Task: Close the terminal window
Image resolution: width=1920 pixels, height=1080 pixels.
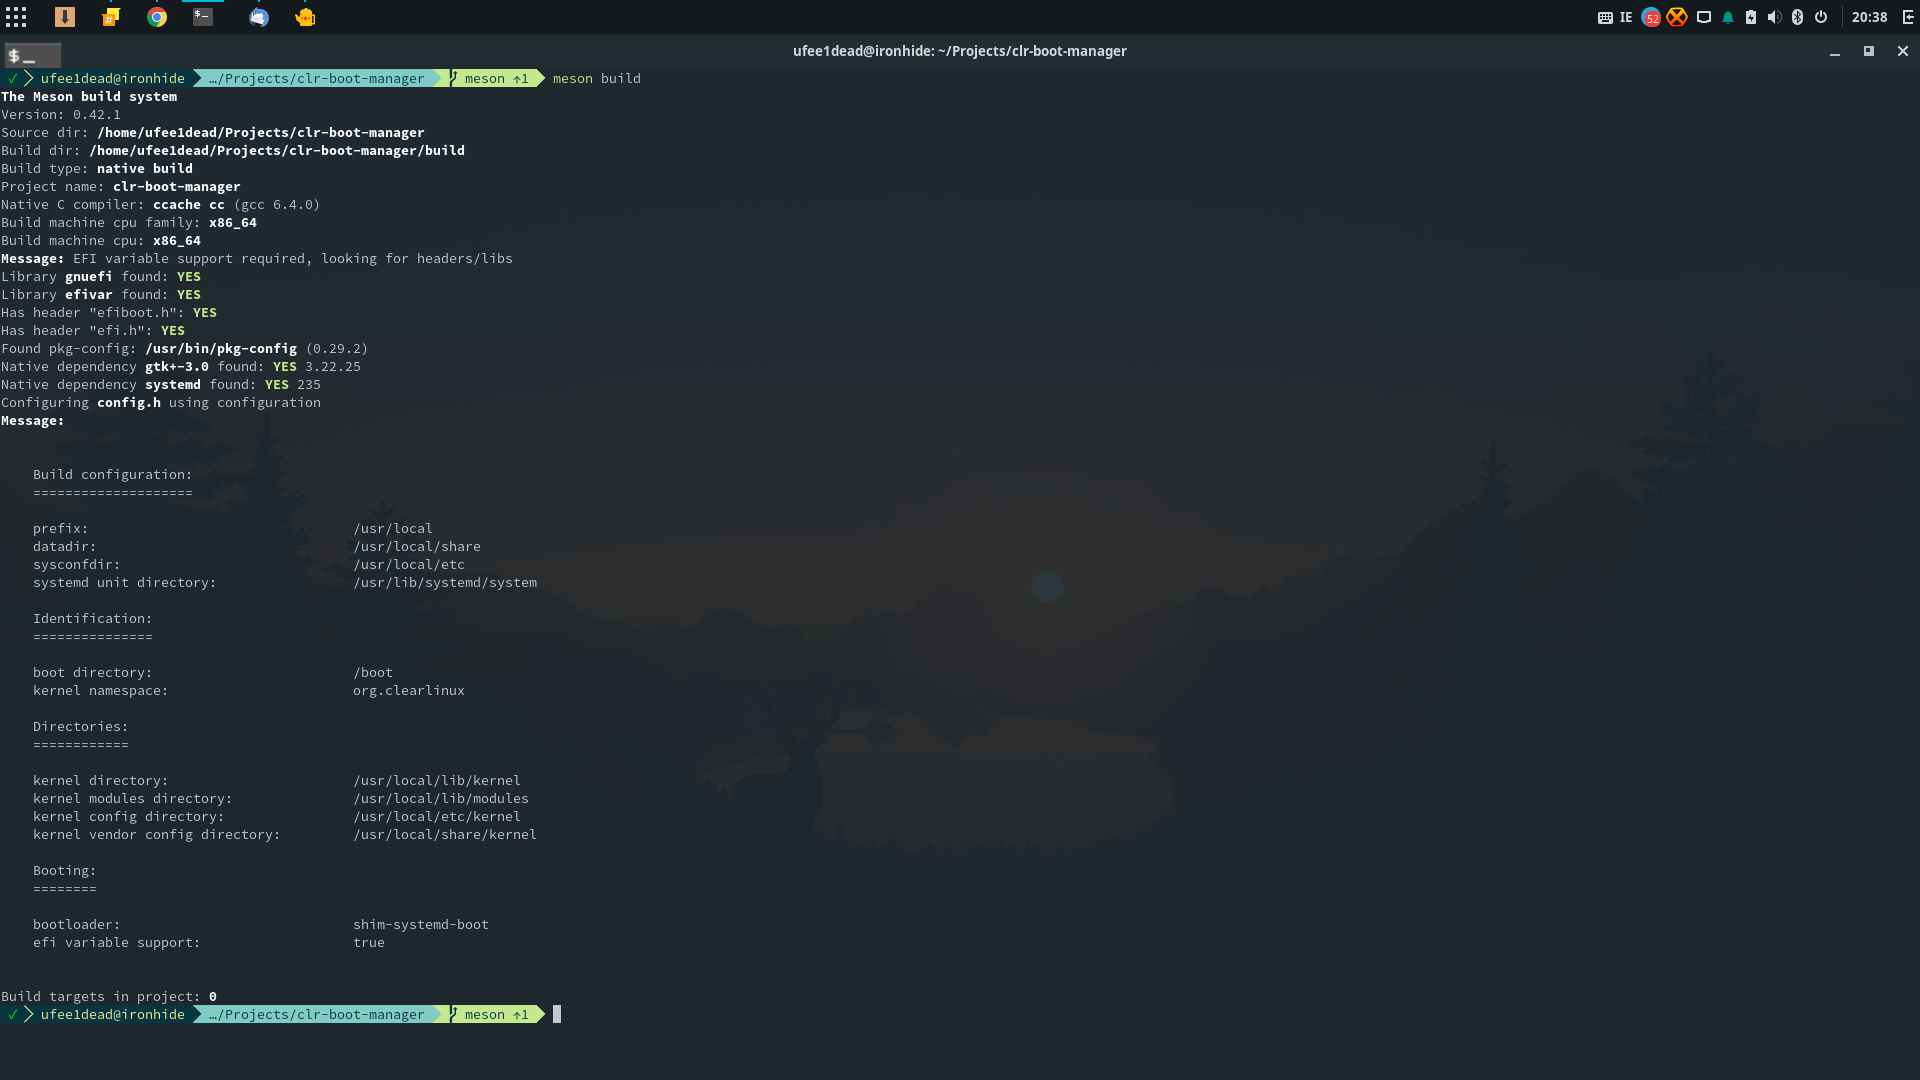Action: 1902,51
